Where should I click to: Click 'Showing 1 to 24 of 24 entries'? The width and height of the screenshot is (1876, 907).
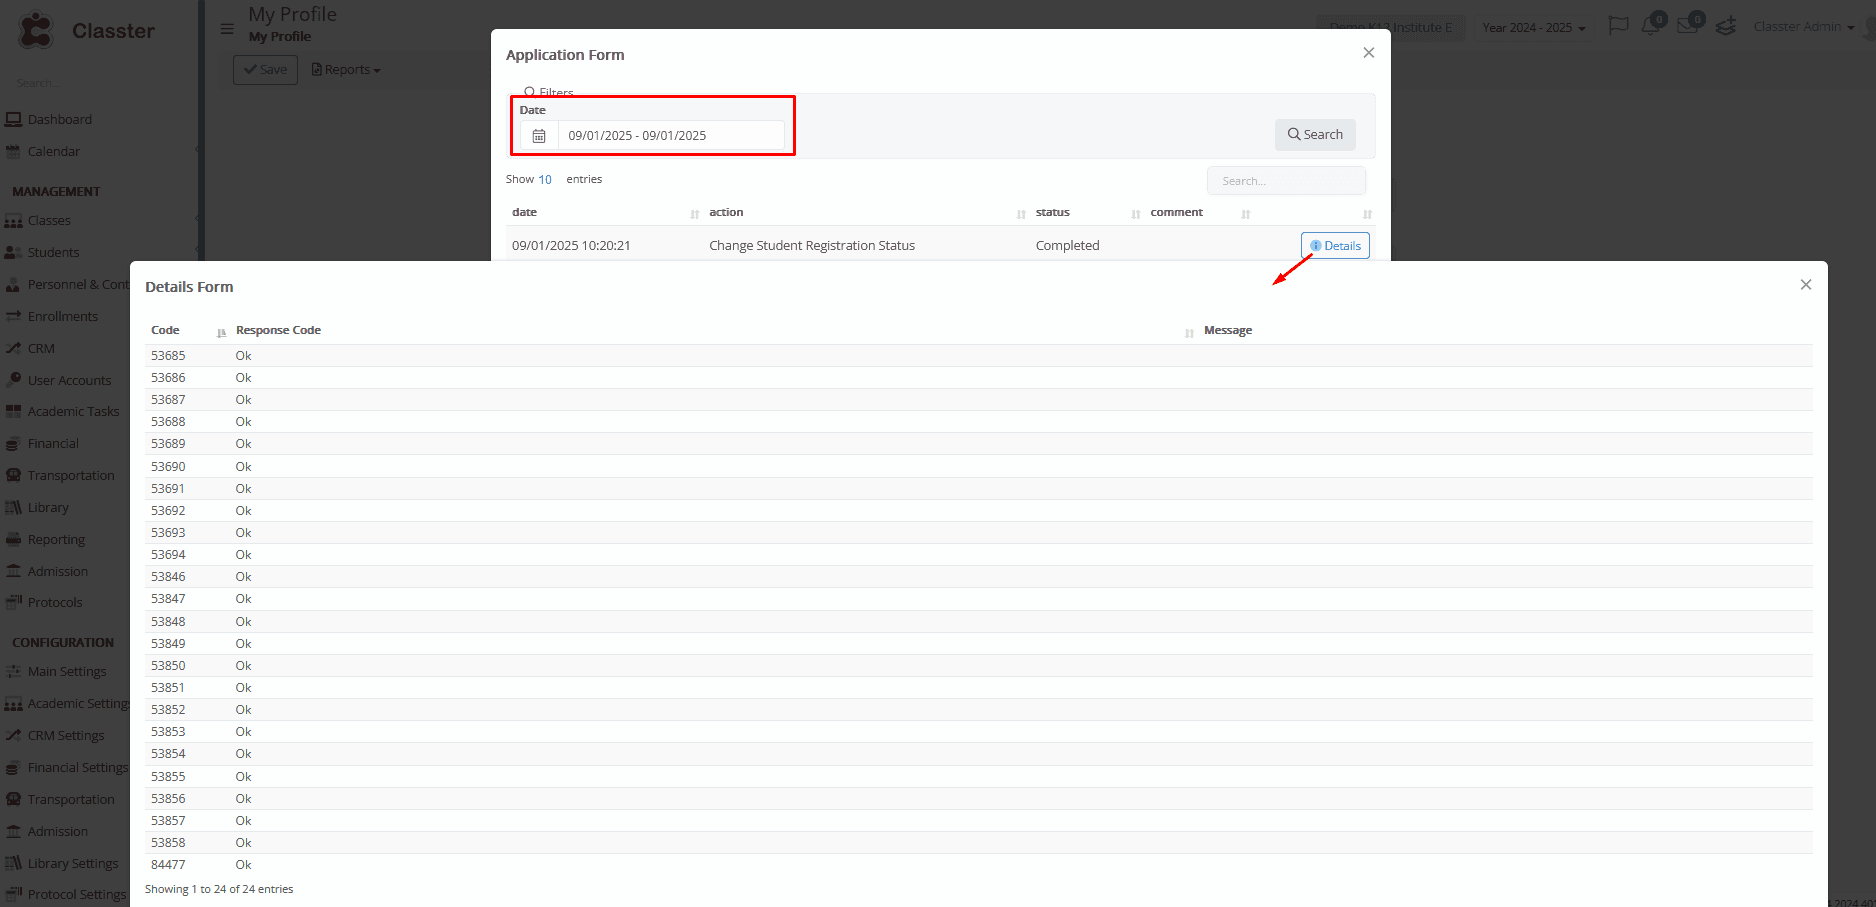point(219,889)
